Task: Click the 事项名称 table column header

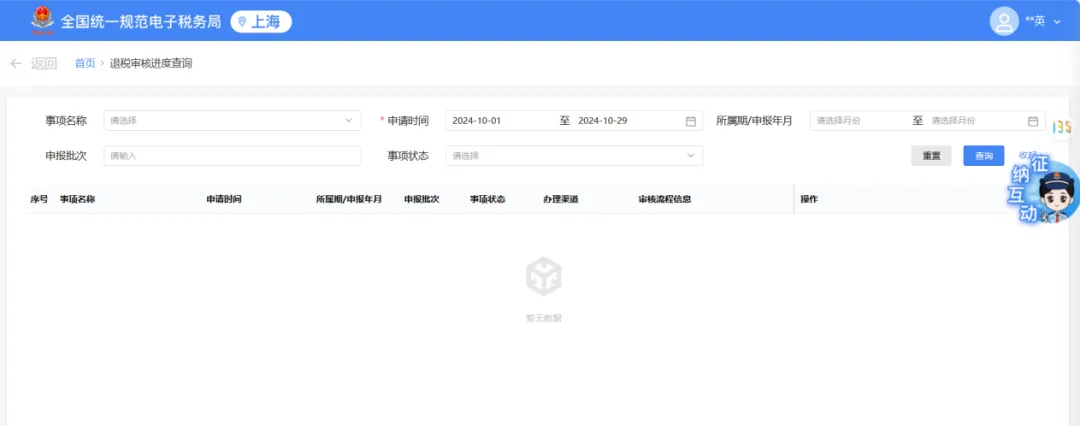Action: click(77, 199)
